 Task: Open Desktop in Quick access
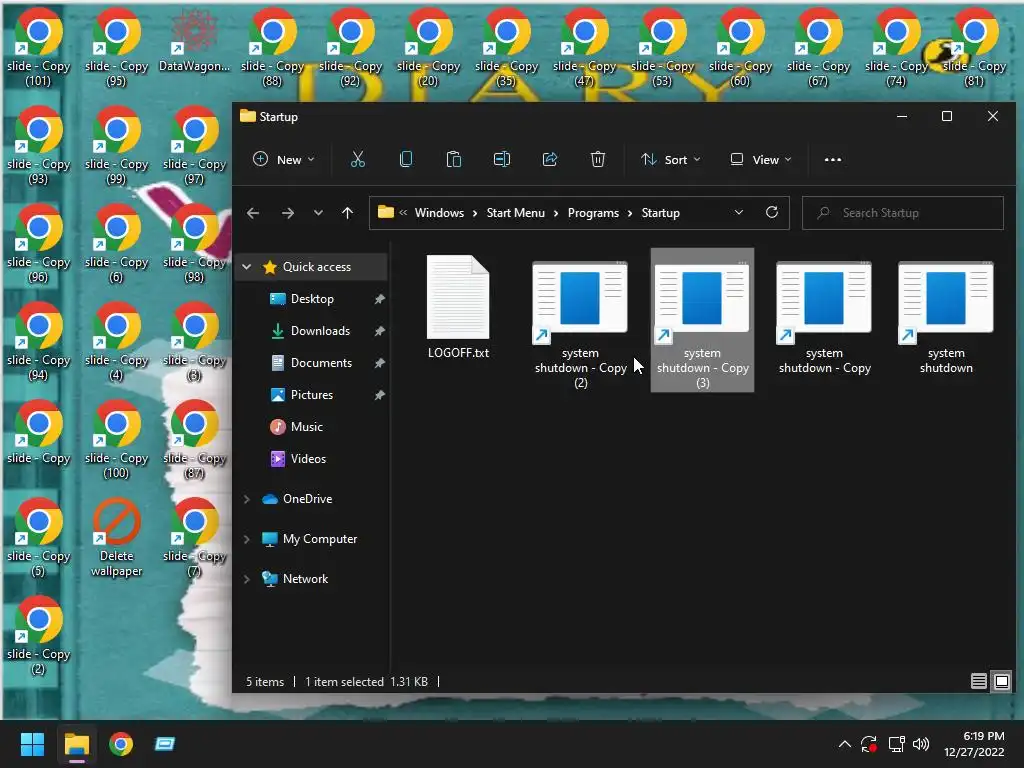tap(312, 298)
